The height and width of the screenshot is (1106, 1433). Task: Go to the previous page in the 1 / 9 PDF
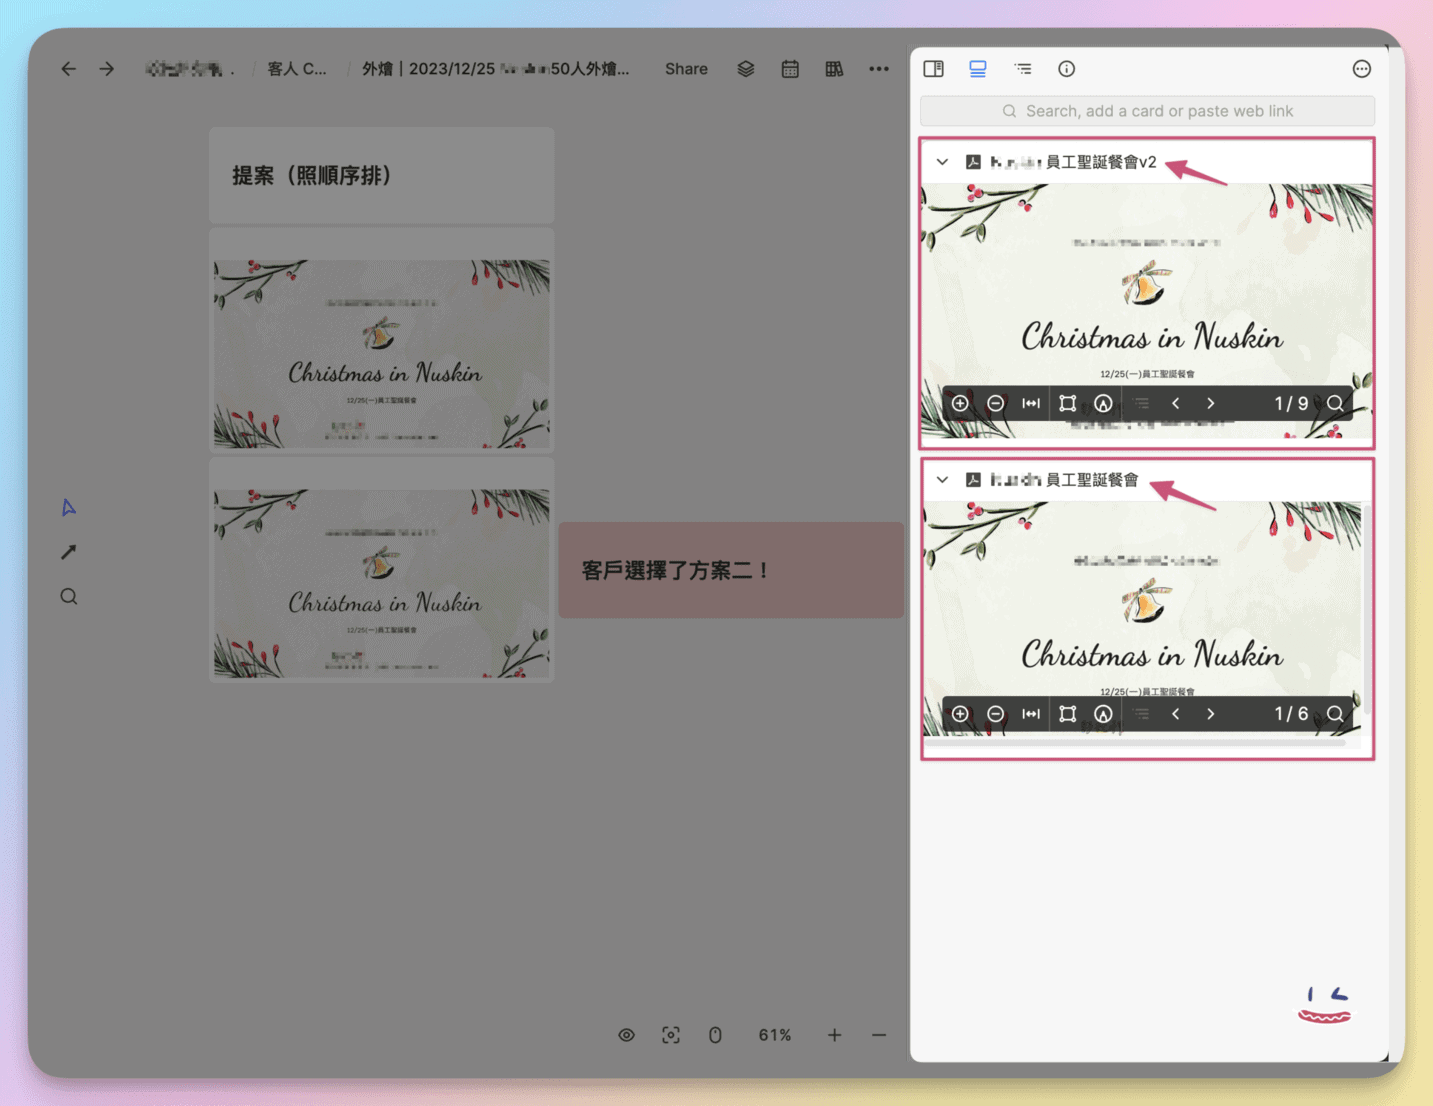[x=1176, y=404]
